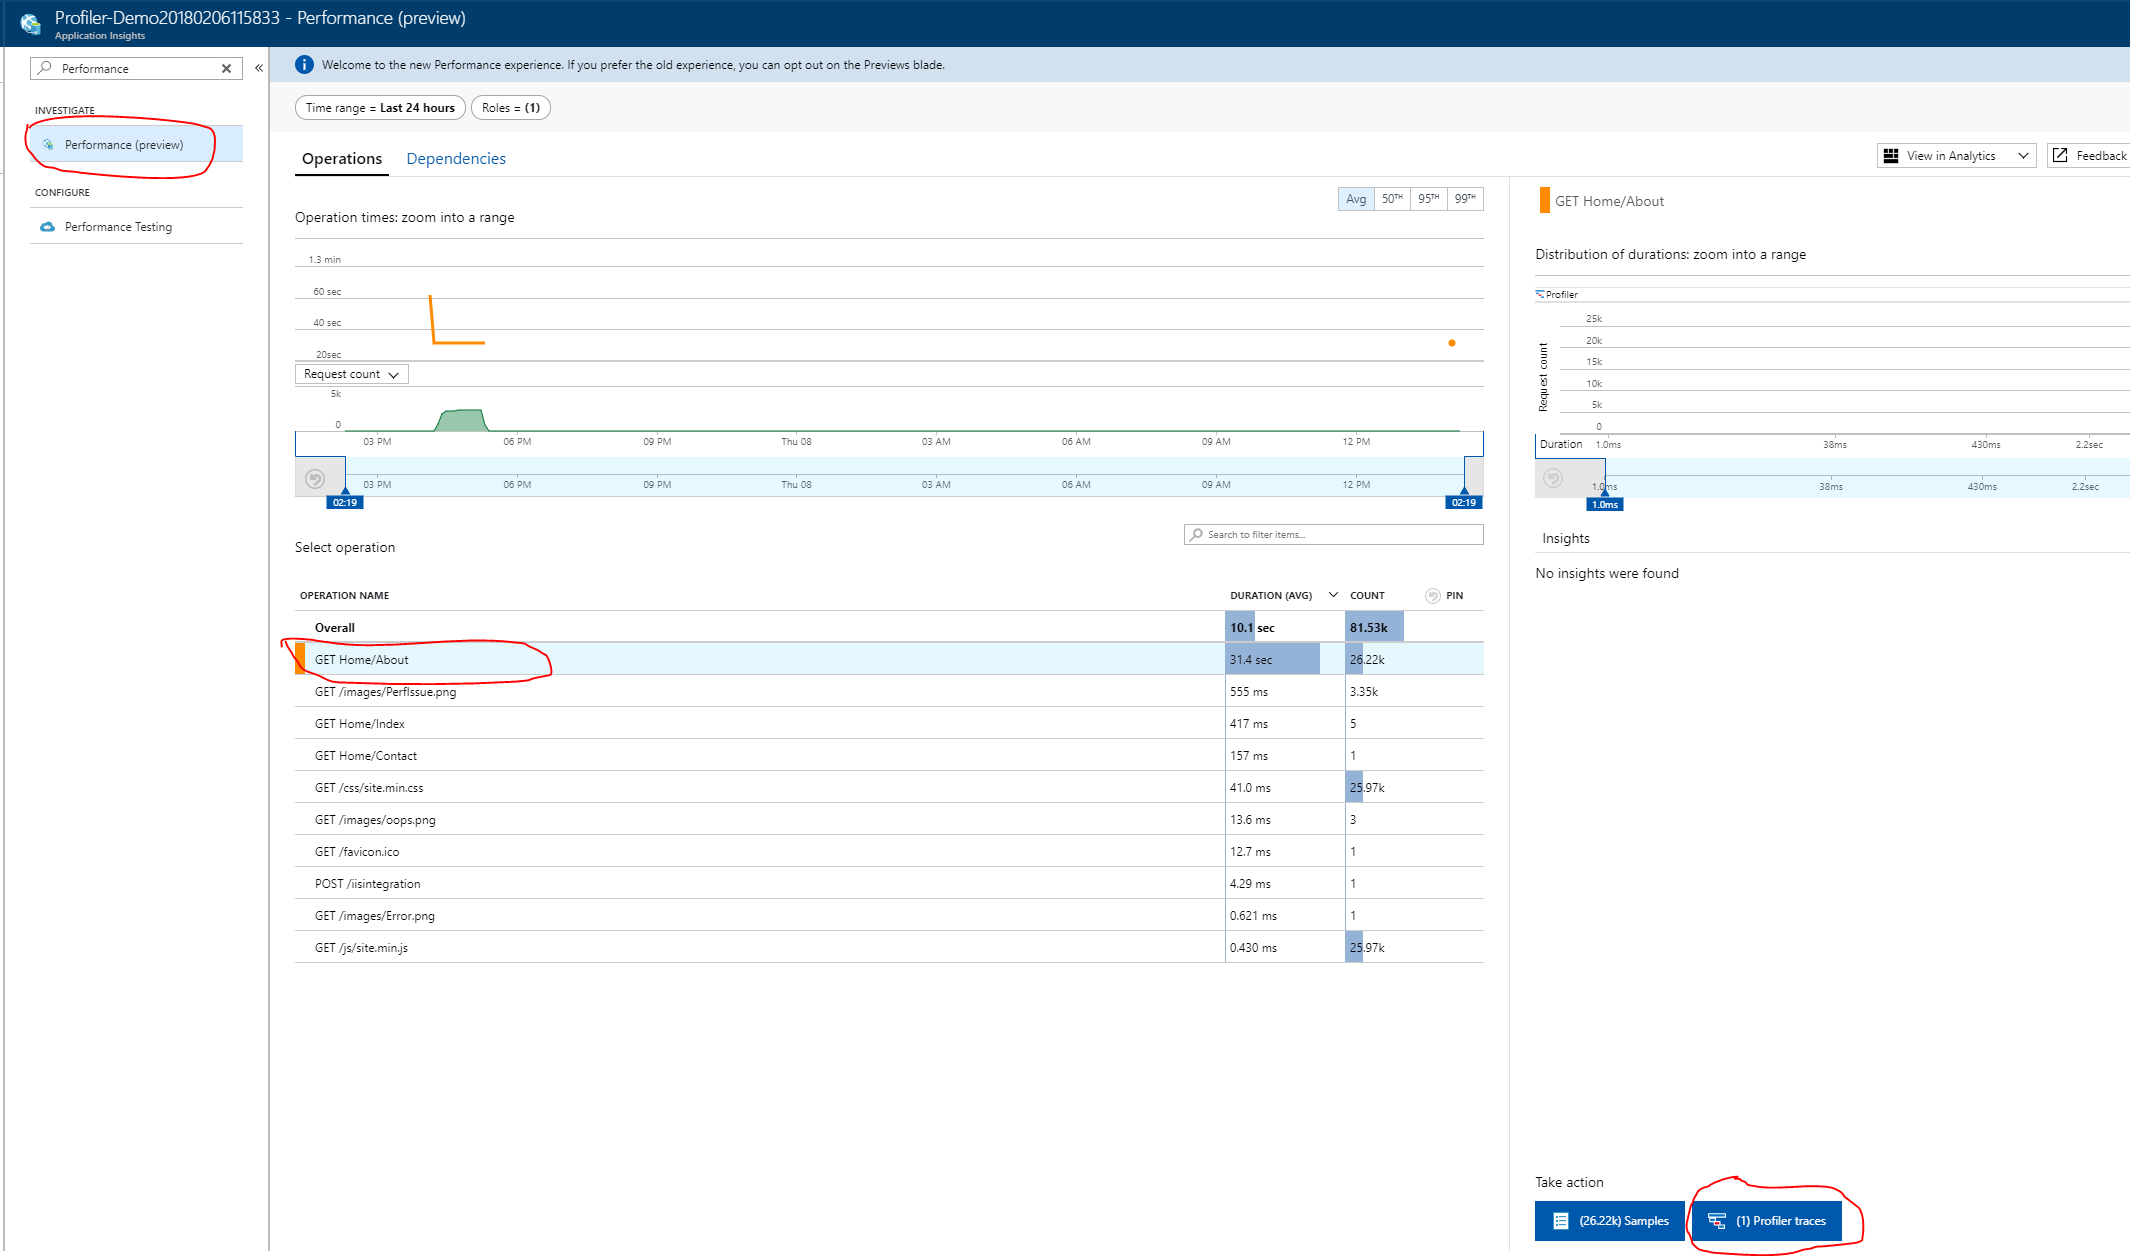Image resolution: width=2130 pixels, height=1256 pixels.
Task: Click the Search to filter items field
Action: tap(1333, 535)
